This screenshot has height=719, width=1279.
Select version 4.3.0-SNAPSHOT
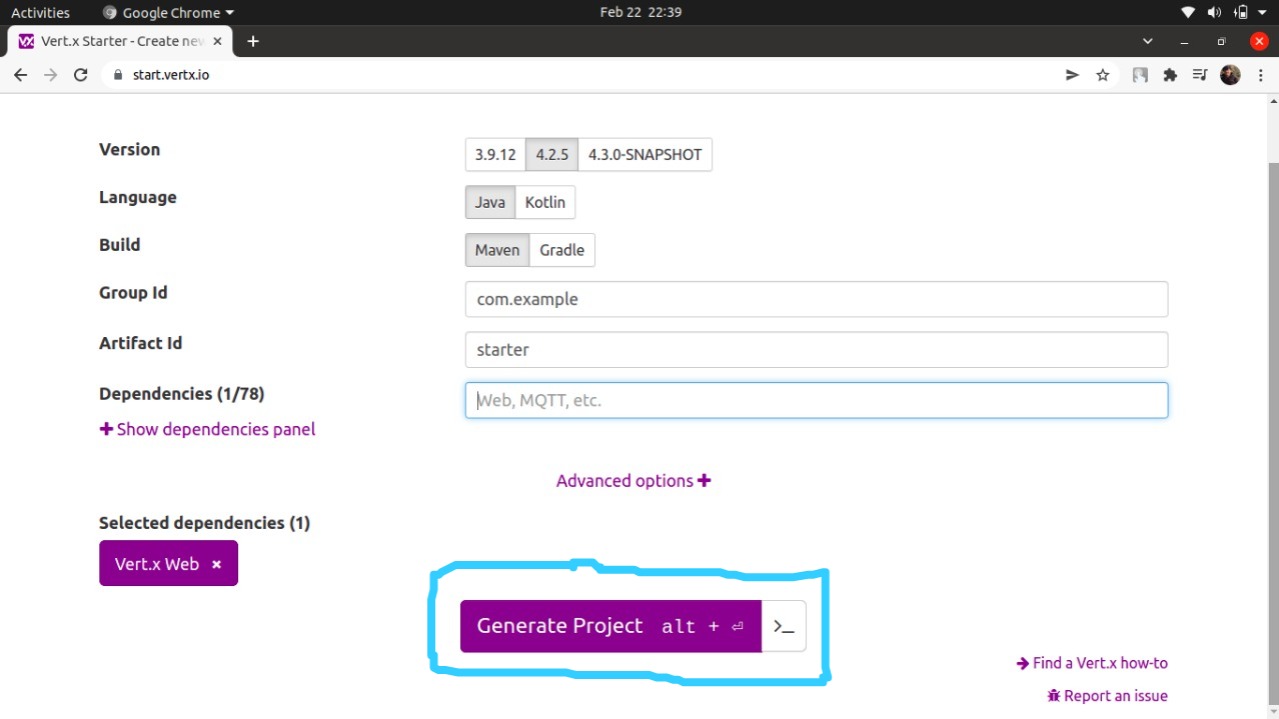pos(645,155)
